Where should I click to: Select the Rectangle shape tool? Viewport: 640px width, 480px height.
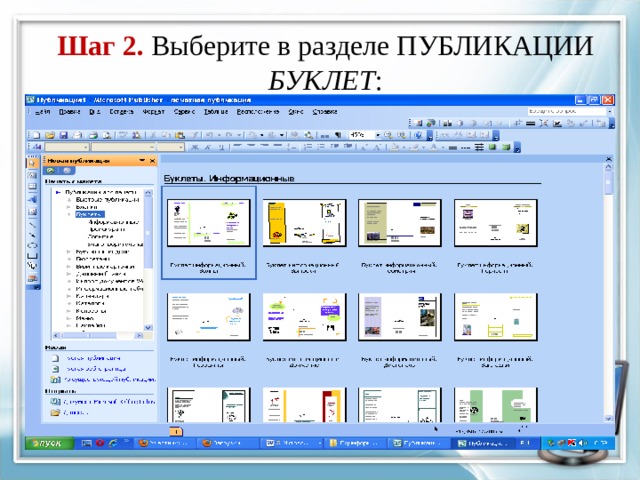click(32, 256)
